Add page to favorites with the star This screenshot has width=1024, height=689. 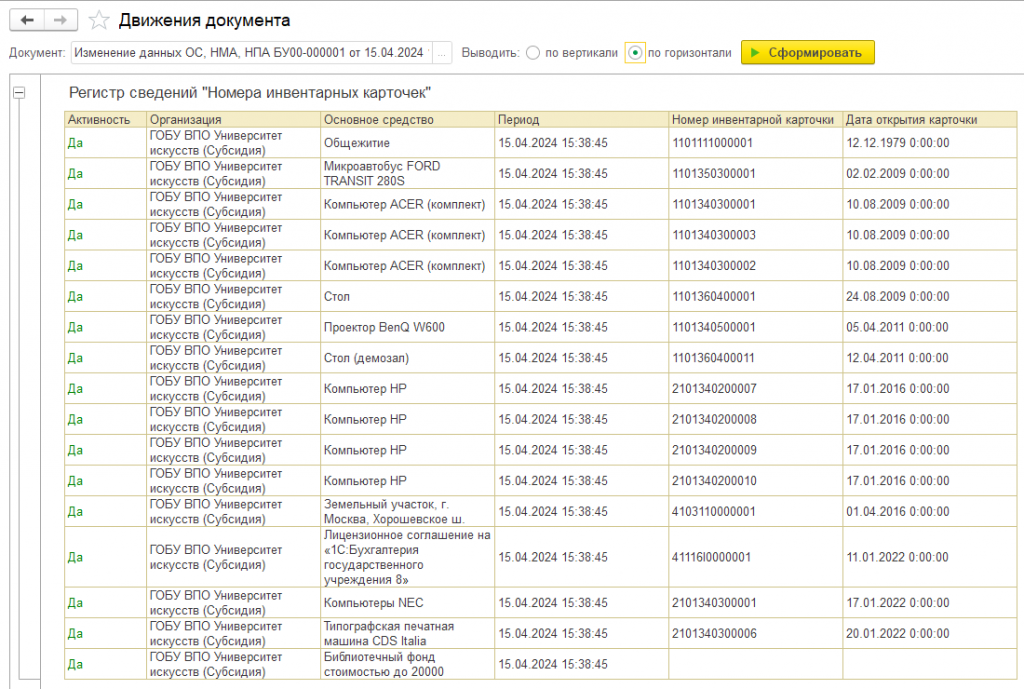(99, 20)
